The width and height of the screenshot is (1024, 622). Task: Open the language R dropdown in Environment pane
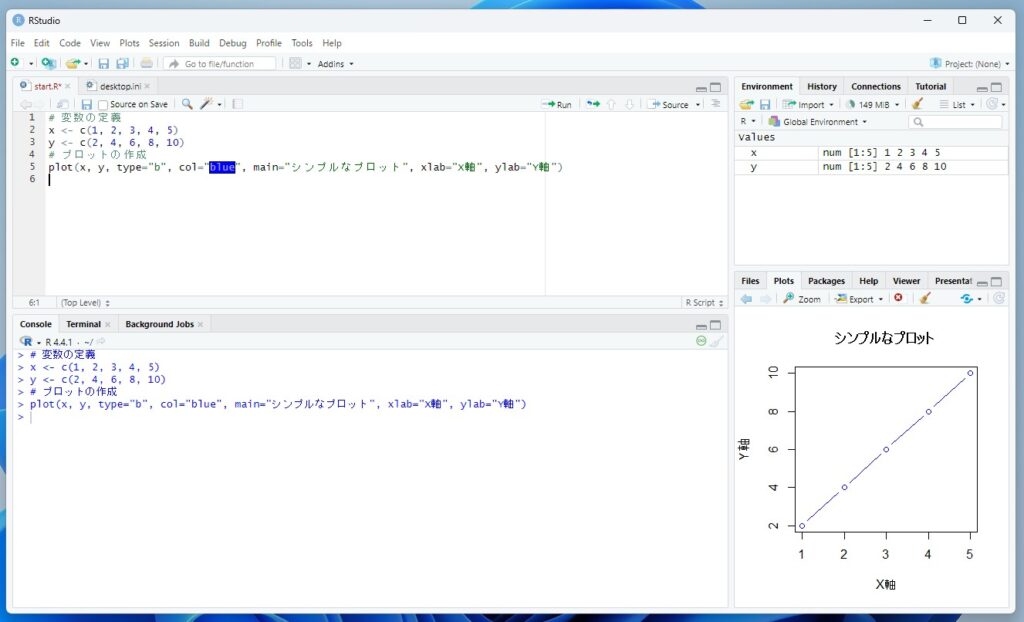(748, 122)
